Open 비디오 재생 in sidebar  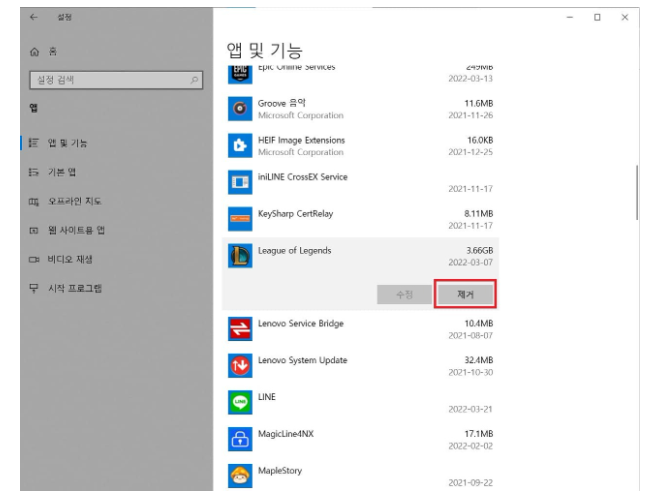coord(70,259)
